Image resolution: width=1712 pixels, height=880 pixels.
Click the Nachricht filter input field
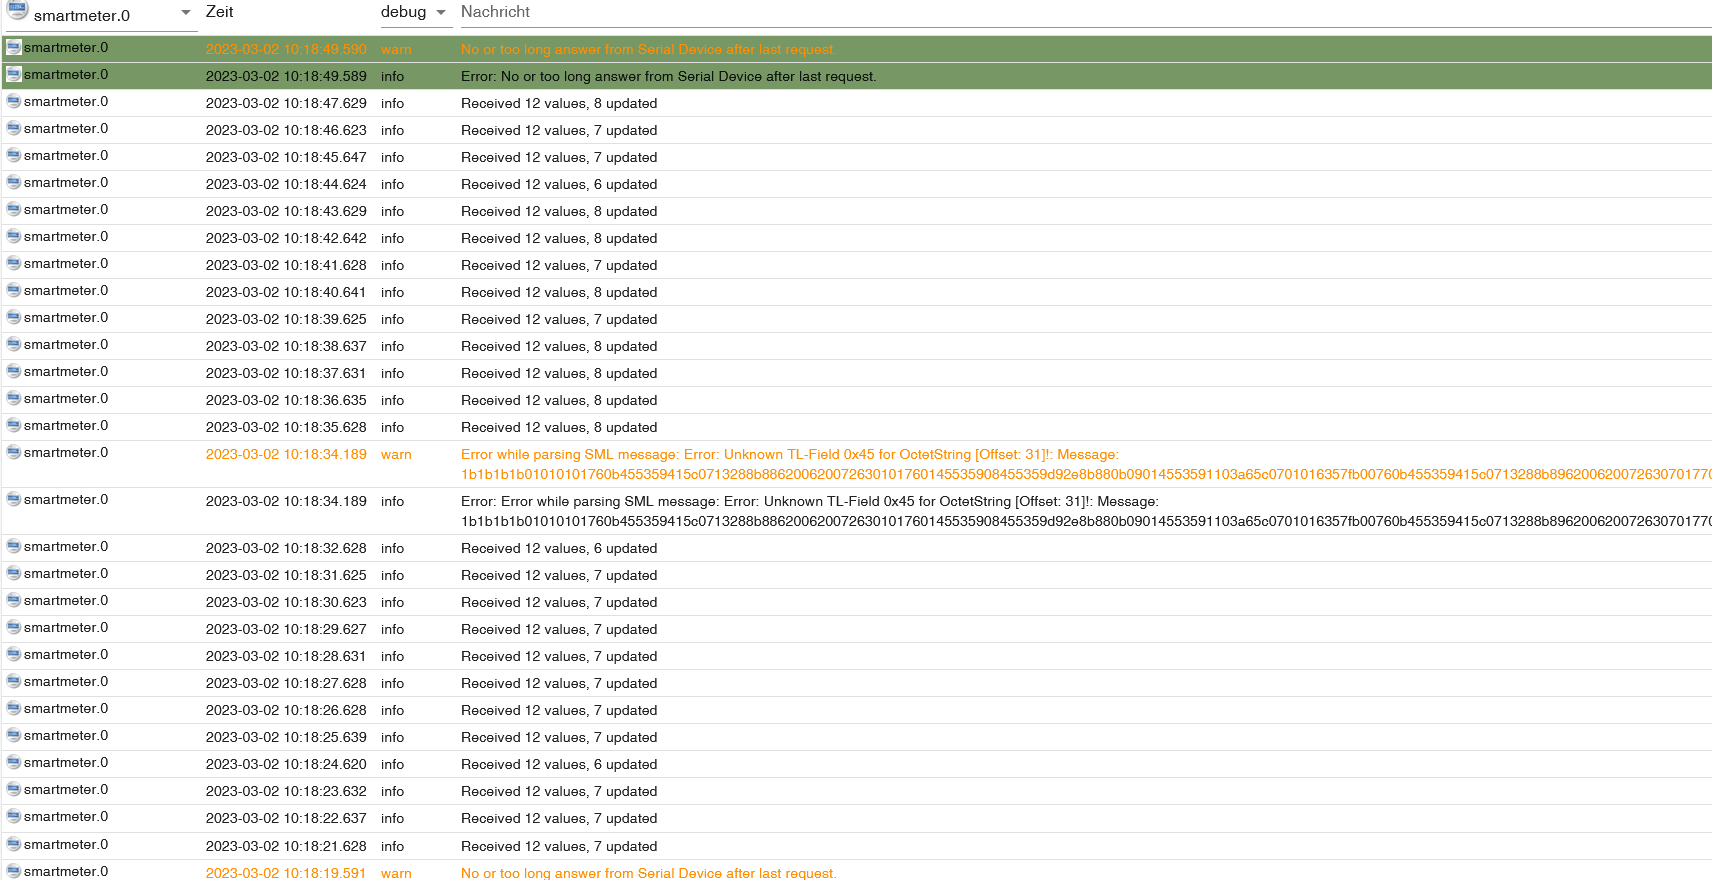tap(1085, 12)
